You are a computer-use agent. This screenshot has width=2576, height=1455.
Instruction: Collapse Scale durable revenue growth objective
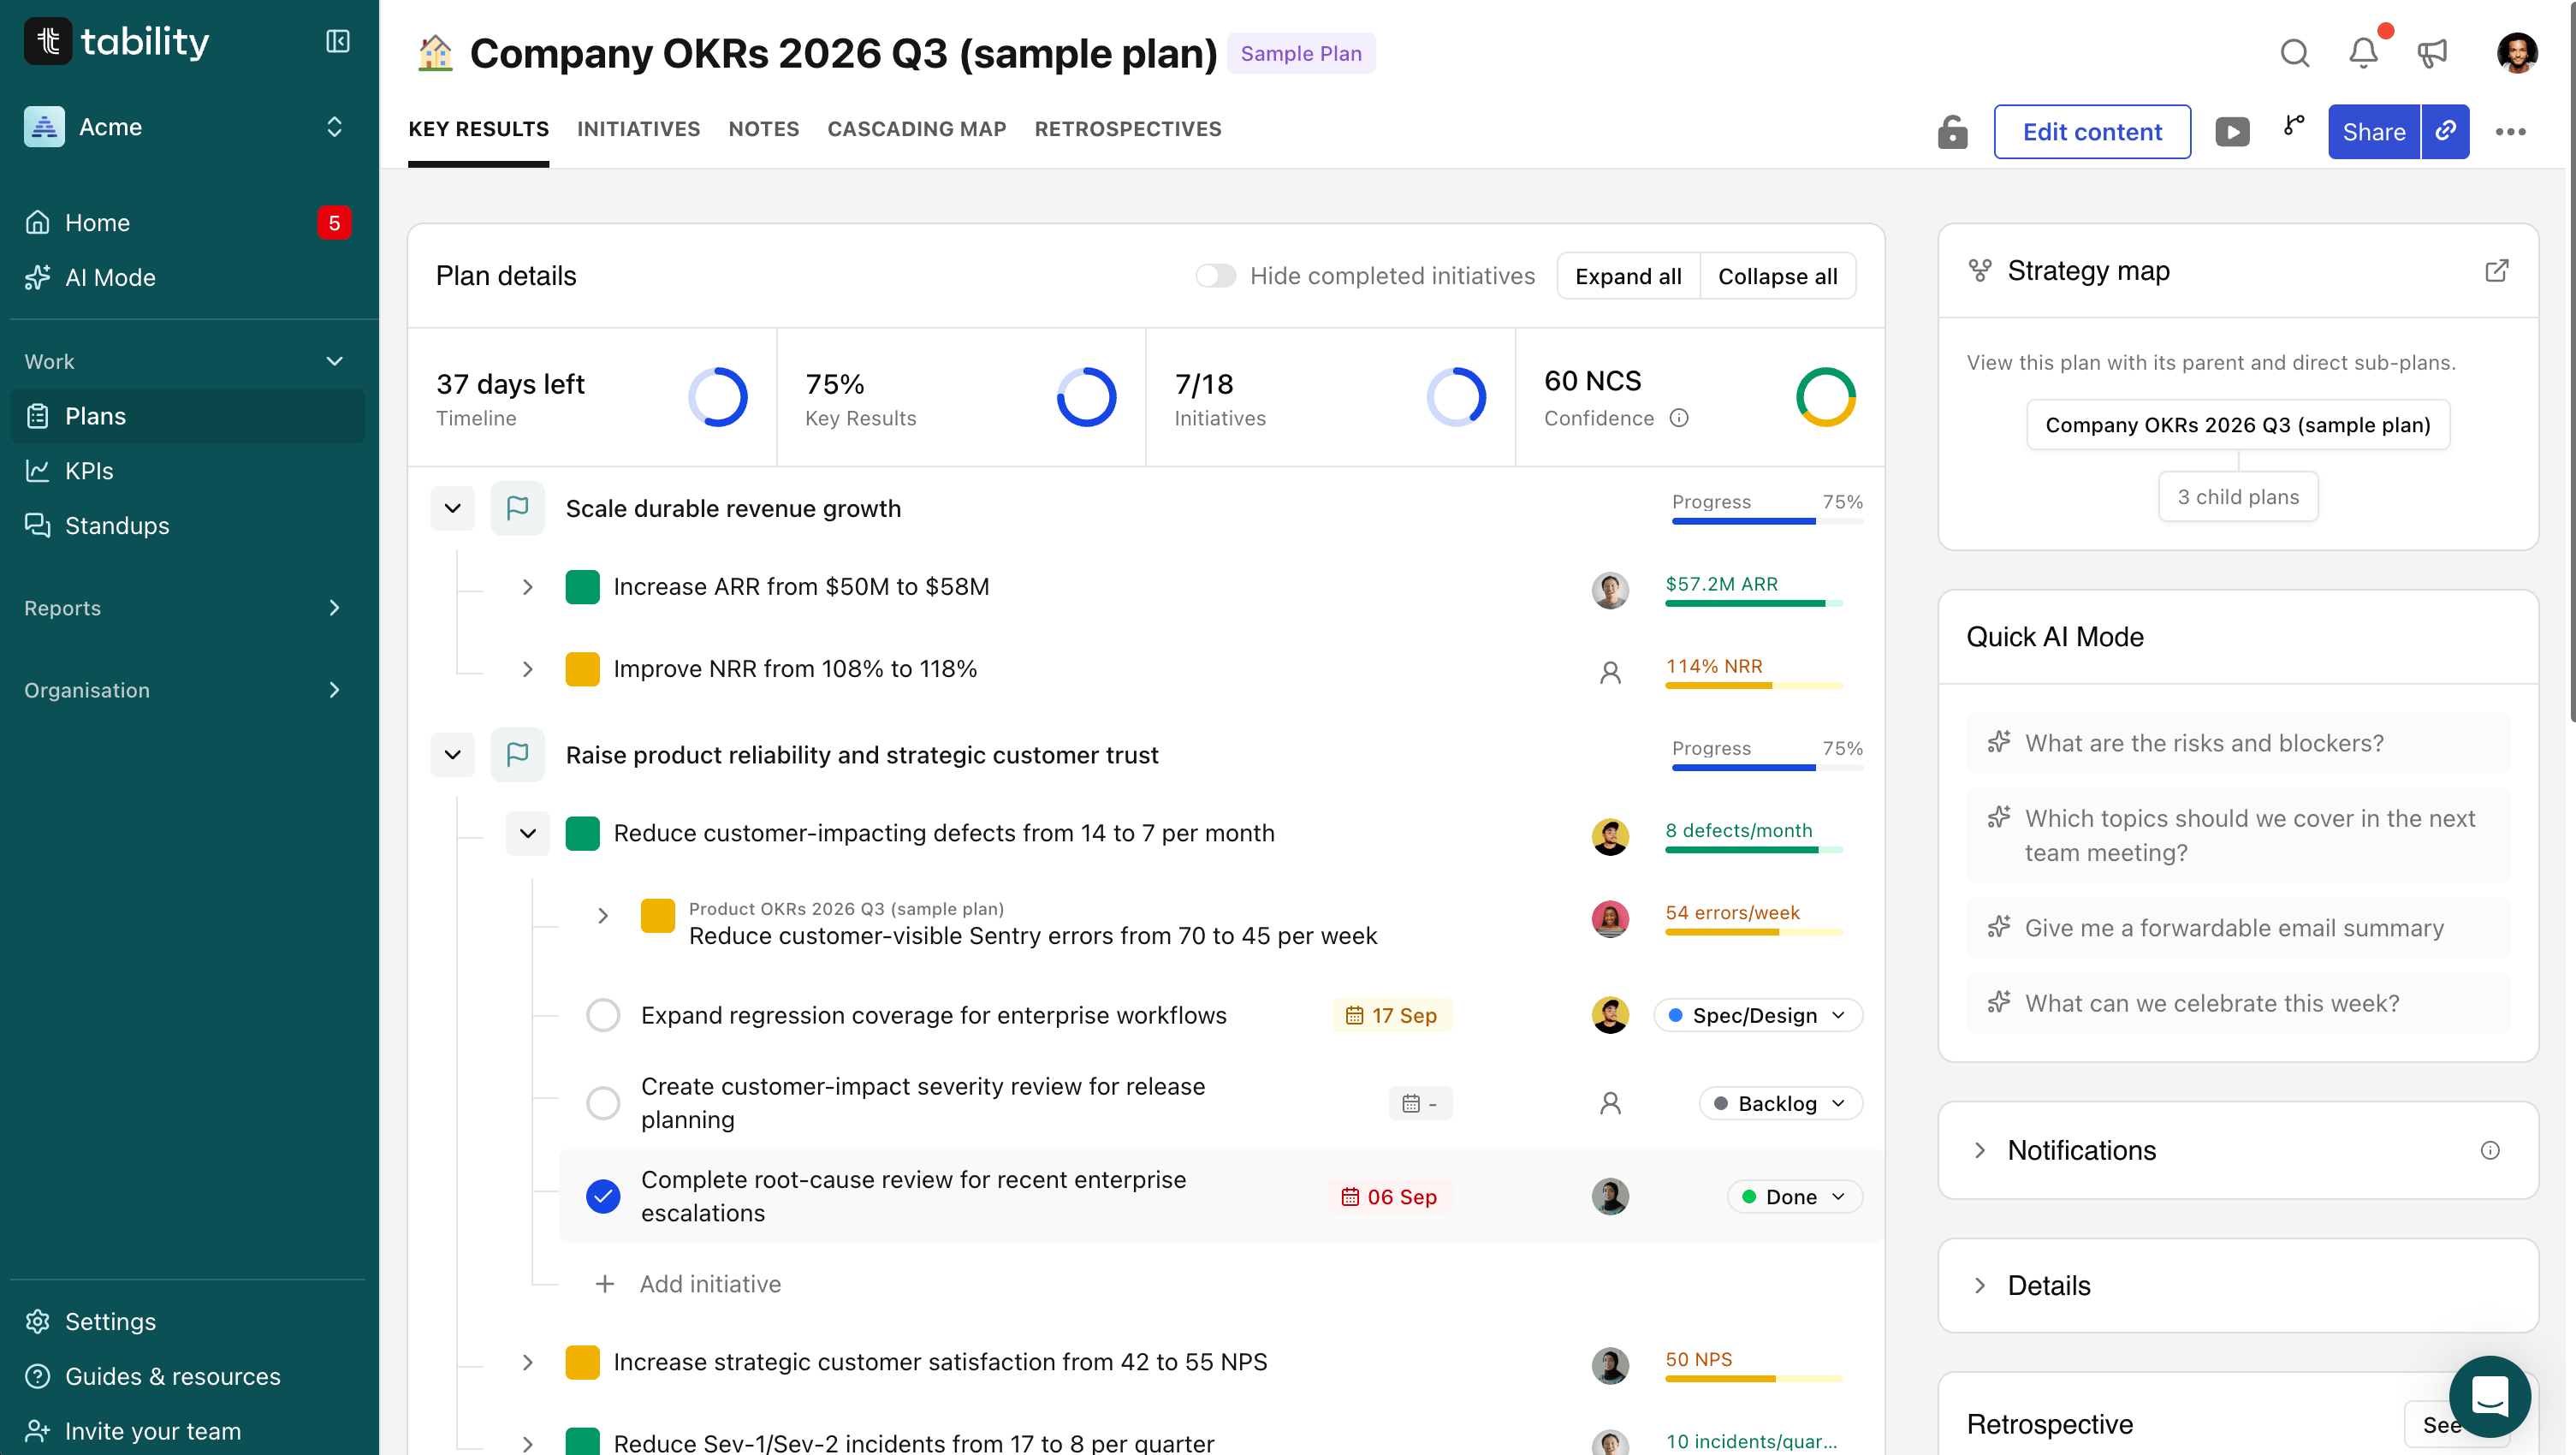tap(452, 508)
